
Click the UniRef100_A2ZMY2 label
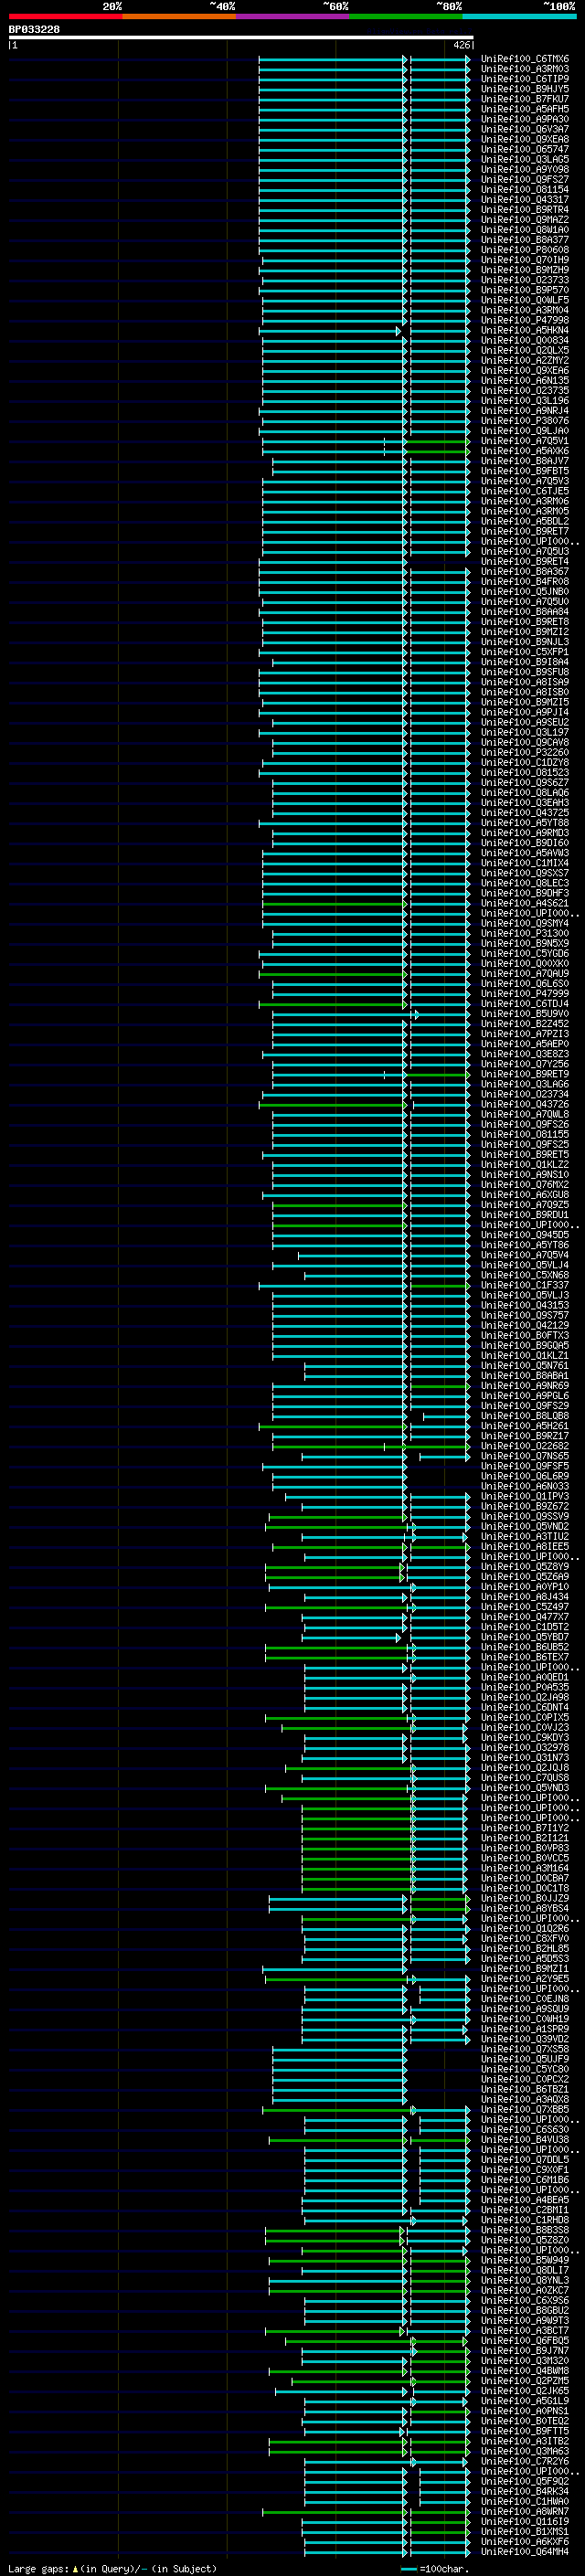point(524,361)
